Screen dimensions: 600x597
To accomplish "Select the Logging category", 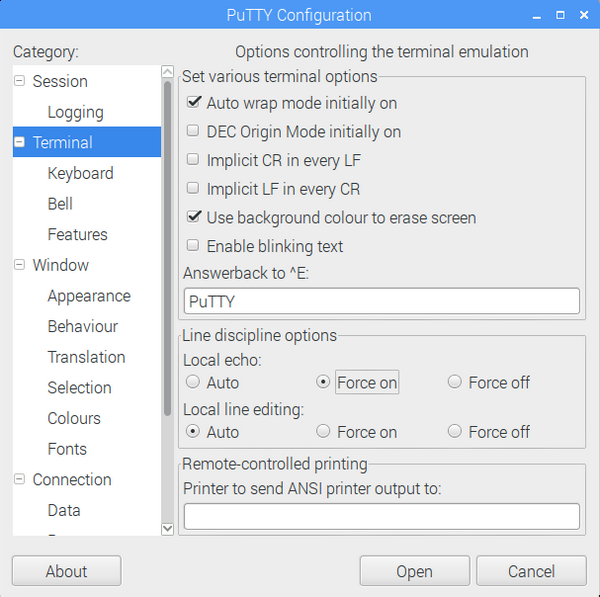I will point(75,112).
